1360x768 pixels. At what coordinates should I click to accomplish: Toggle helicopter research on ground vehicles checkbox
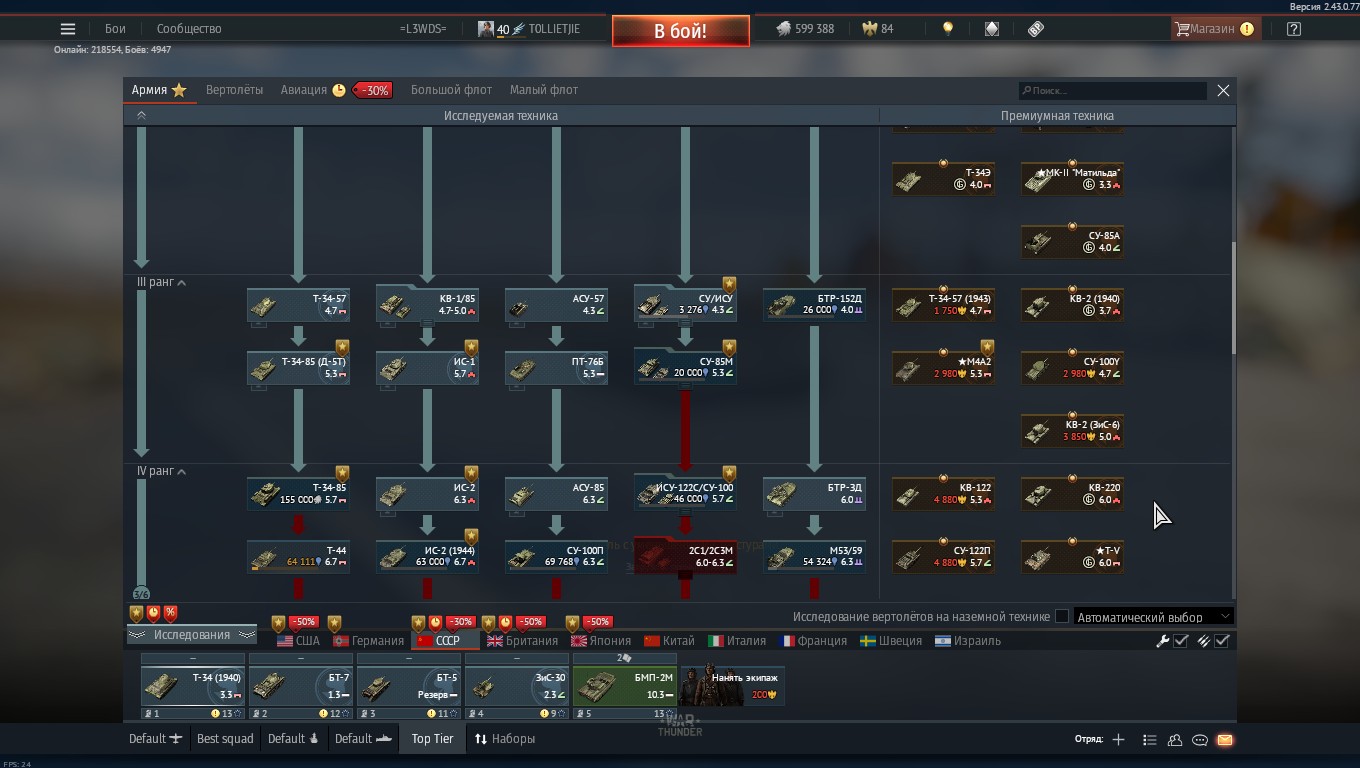1062,616
